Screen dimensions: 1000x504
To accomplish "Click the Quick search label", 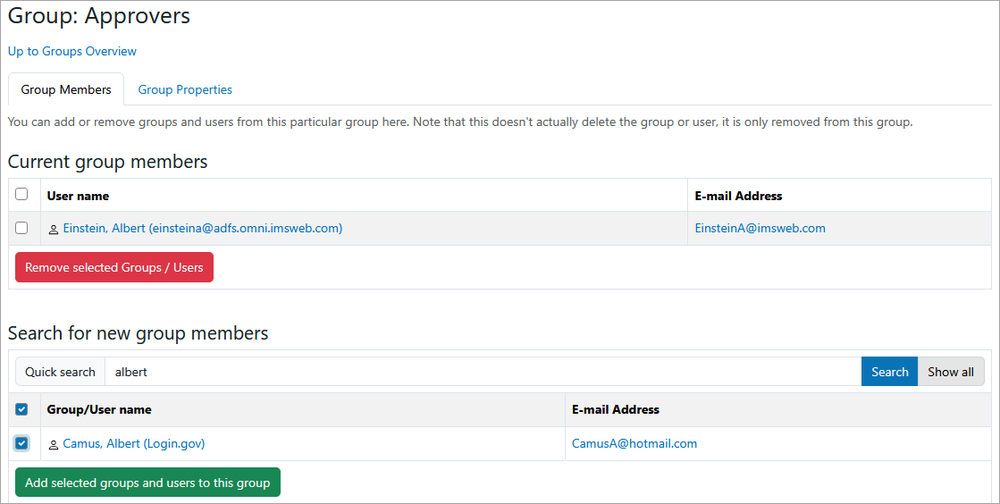I will tap(60, 372).
